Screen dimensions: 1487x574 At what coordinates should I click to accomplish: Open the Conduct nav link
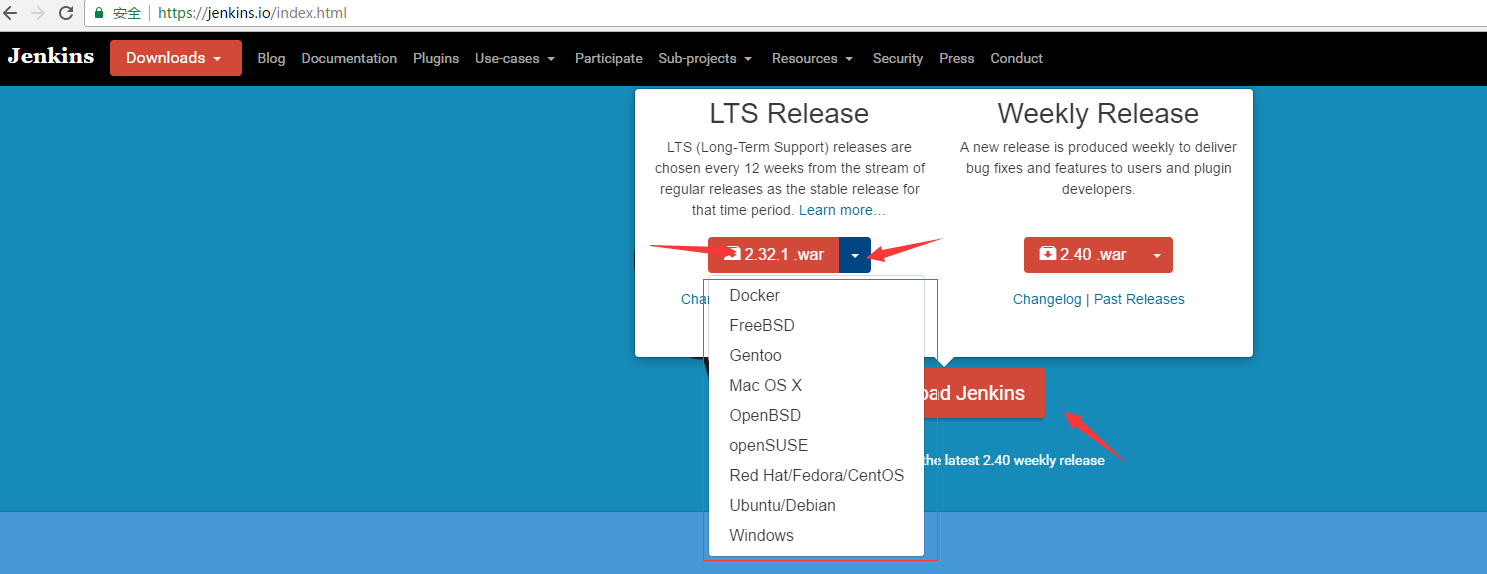[1017, 58]
